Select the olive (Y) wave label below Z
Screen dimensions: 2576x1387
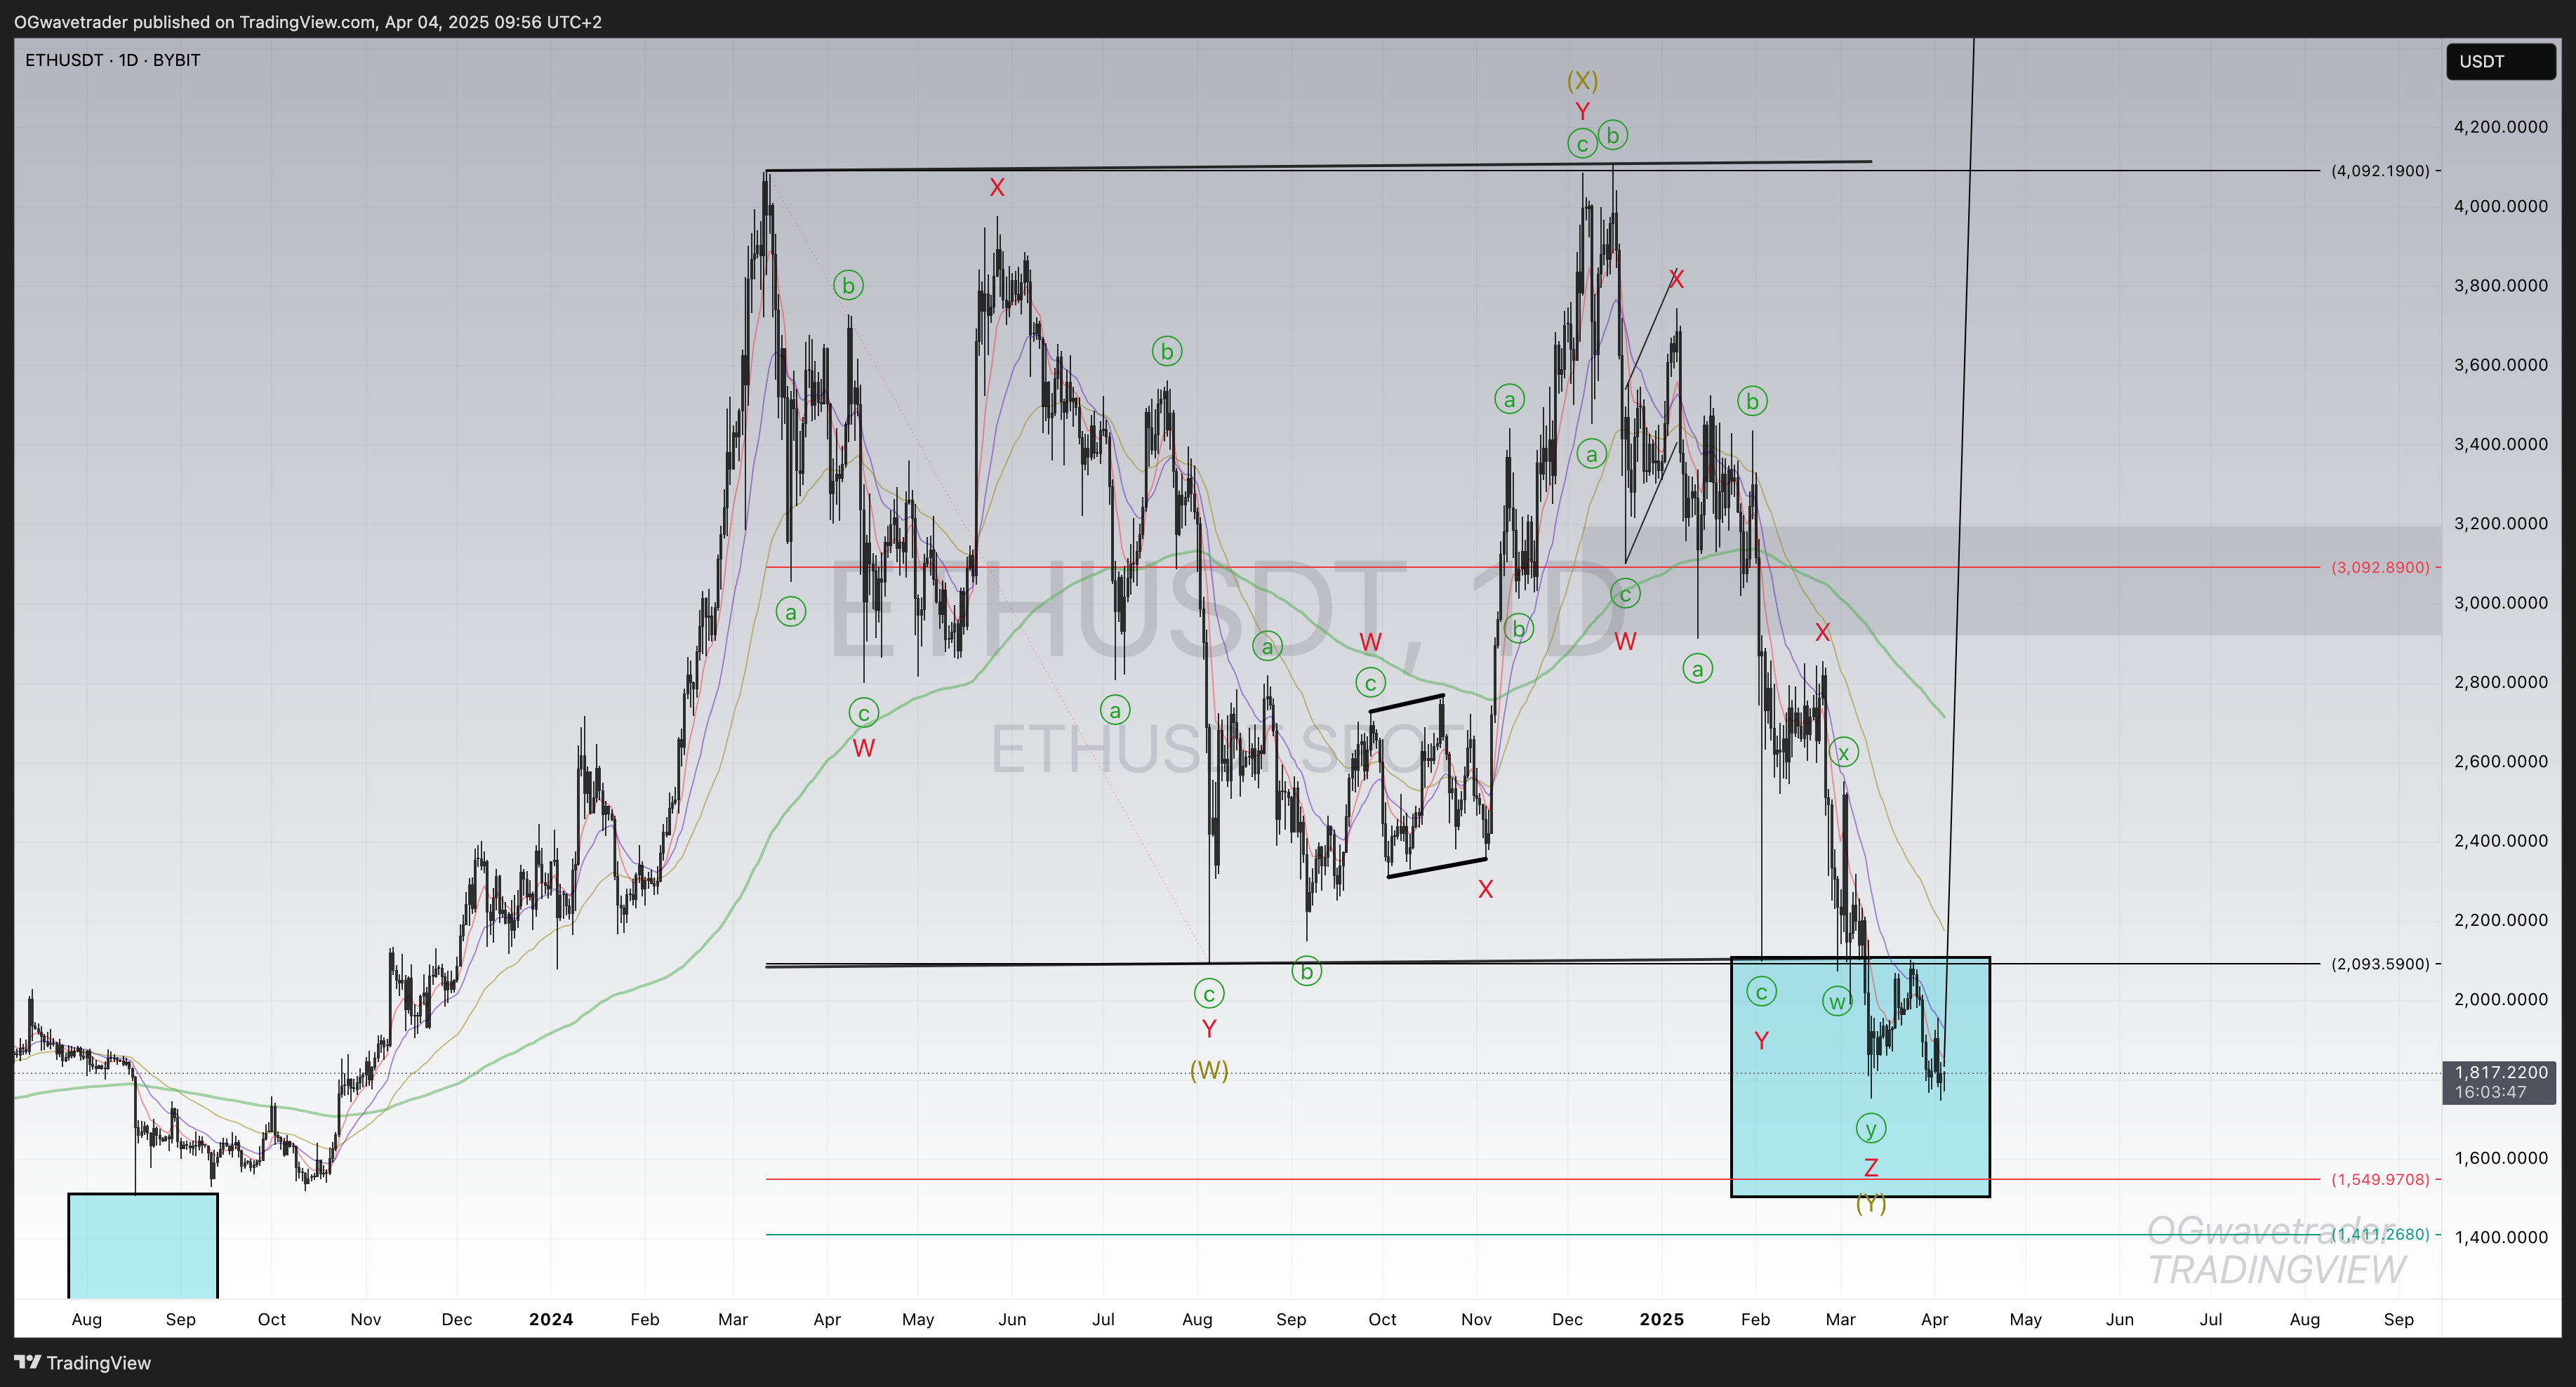[1871, 1203]
